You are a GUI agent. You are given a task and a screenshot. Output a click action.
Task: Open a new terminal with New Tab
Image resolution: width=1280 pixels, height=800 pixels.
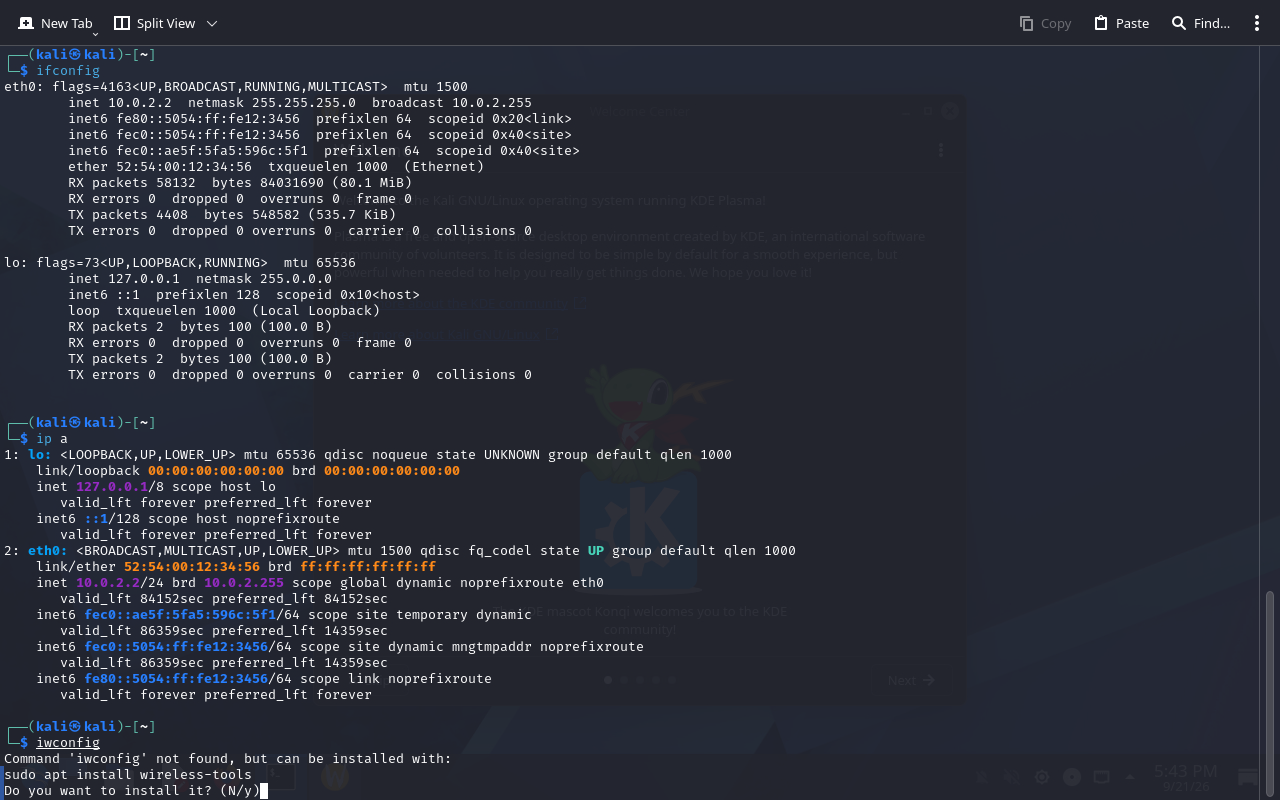55,23
